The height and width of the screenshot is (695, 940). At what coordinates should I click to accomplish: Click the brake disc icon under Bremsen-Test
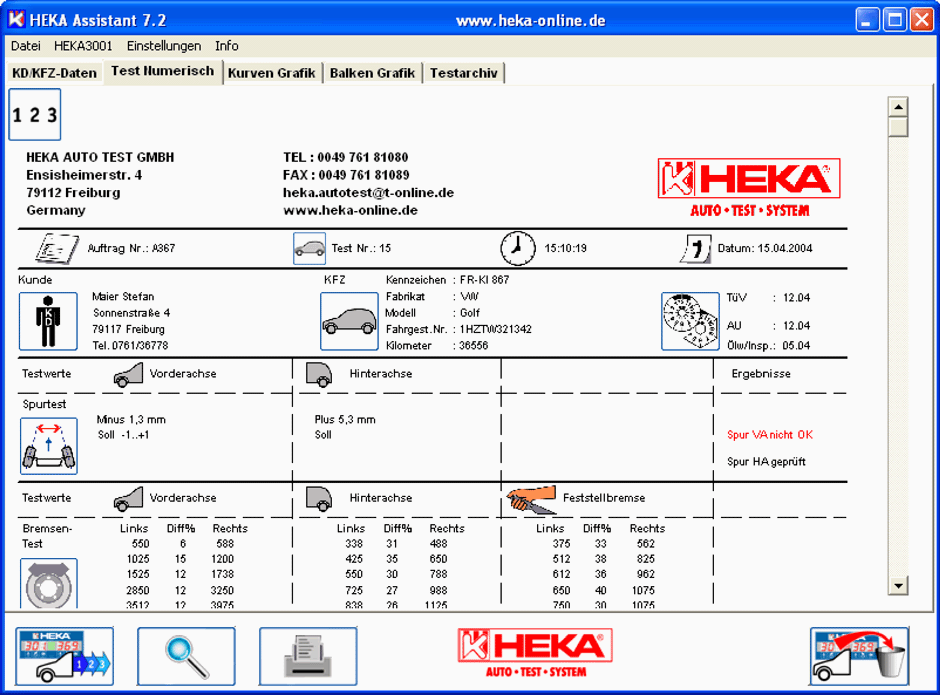pyautogui.click(x=48, y=583)
